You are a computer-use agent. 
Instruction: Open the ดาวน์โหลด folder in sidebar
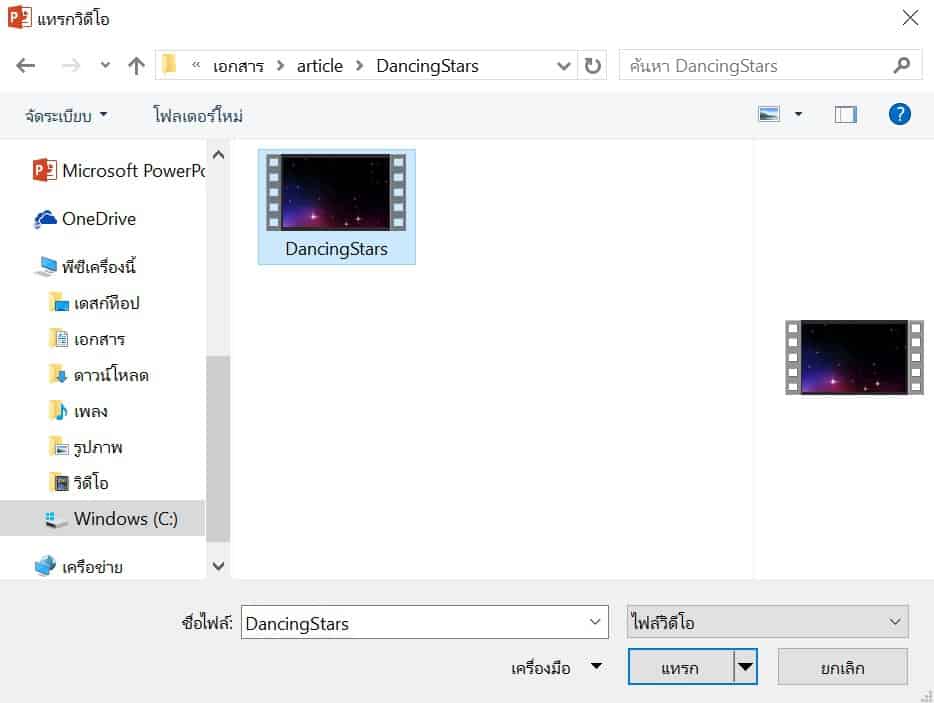(x=111, y=375)
